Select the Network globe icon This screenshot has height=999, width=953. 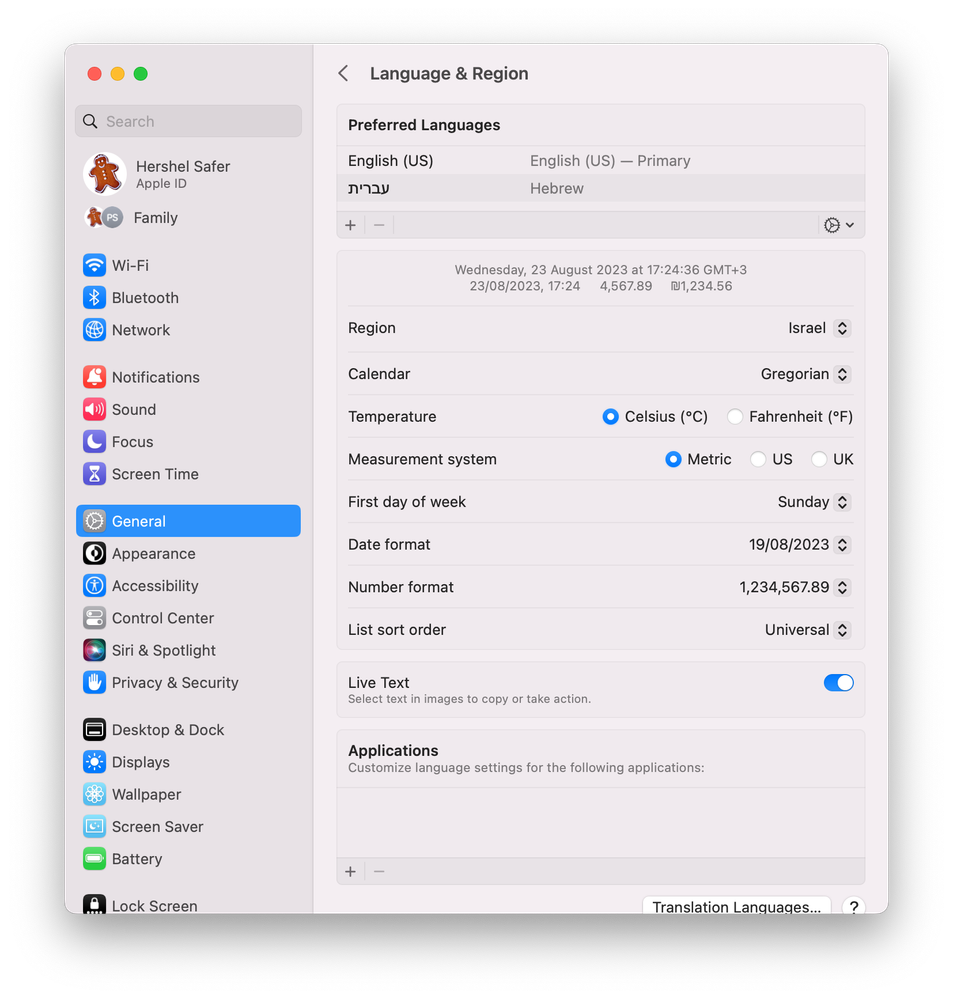pyautogui.click(x=94, y=330)
